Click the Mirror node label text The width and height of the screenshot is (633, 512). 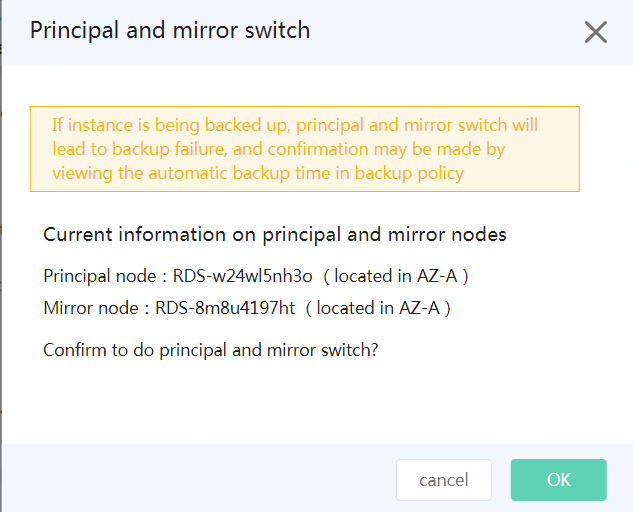click(91, 308)
